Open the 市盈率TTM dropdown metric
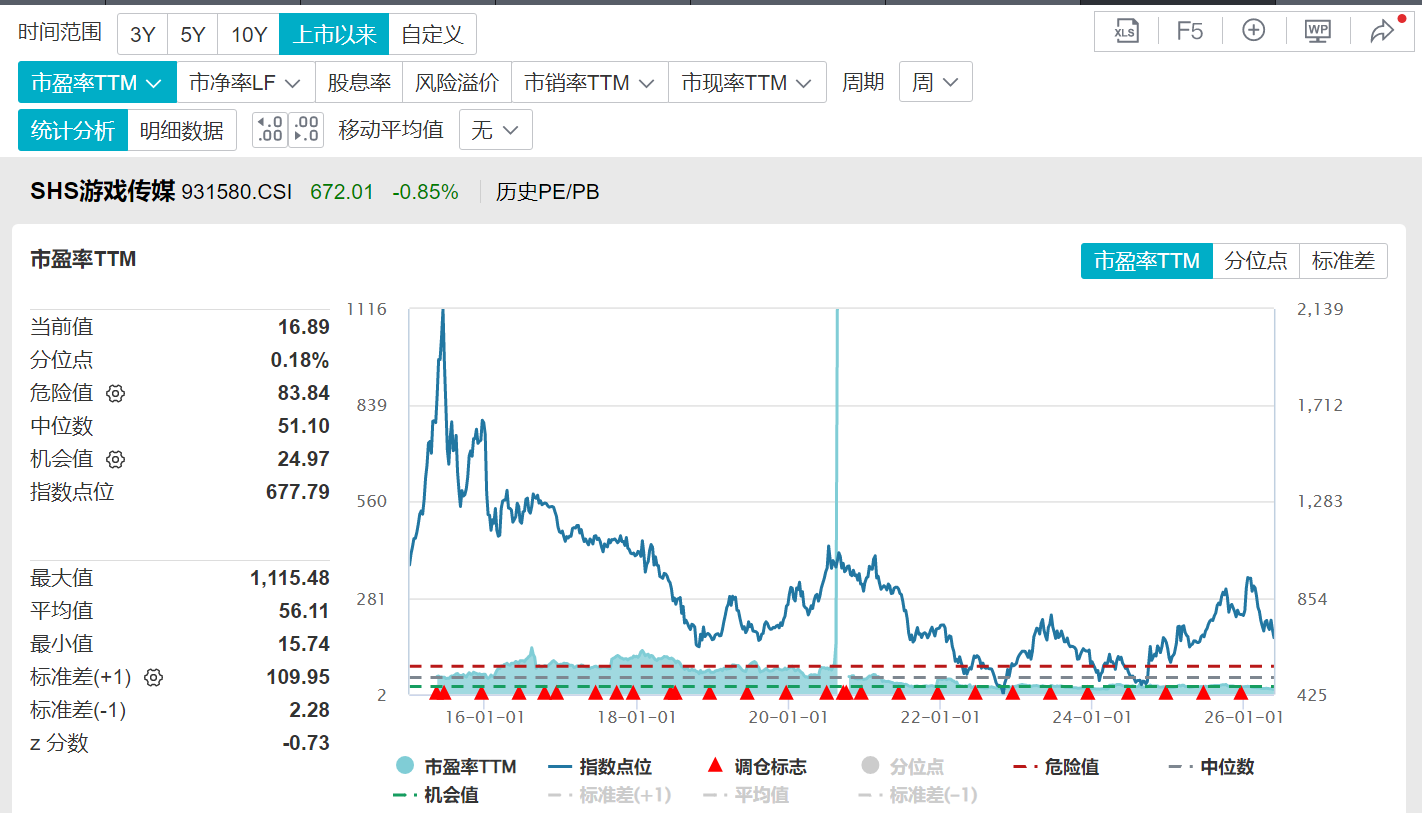 (x=97, y=82)
